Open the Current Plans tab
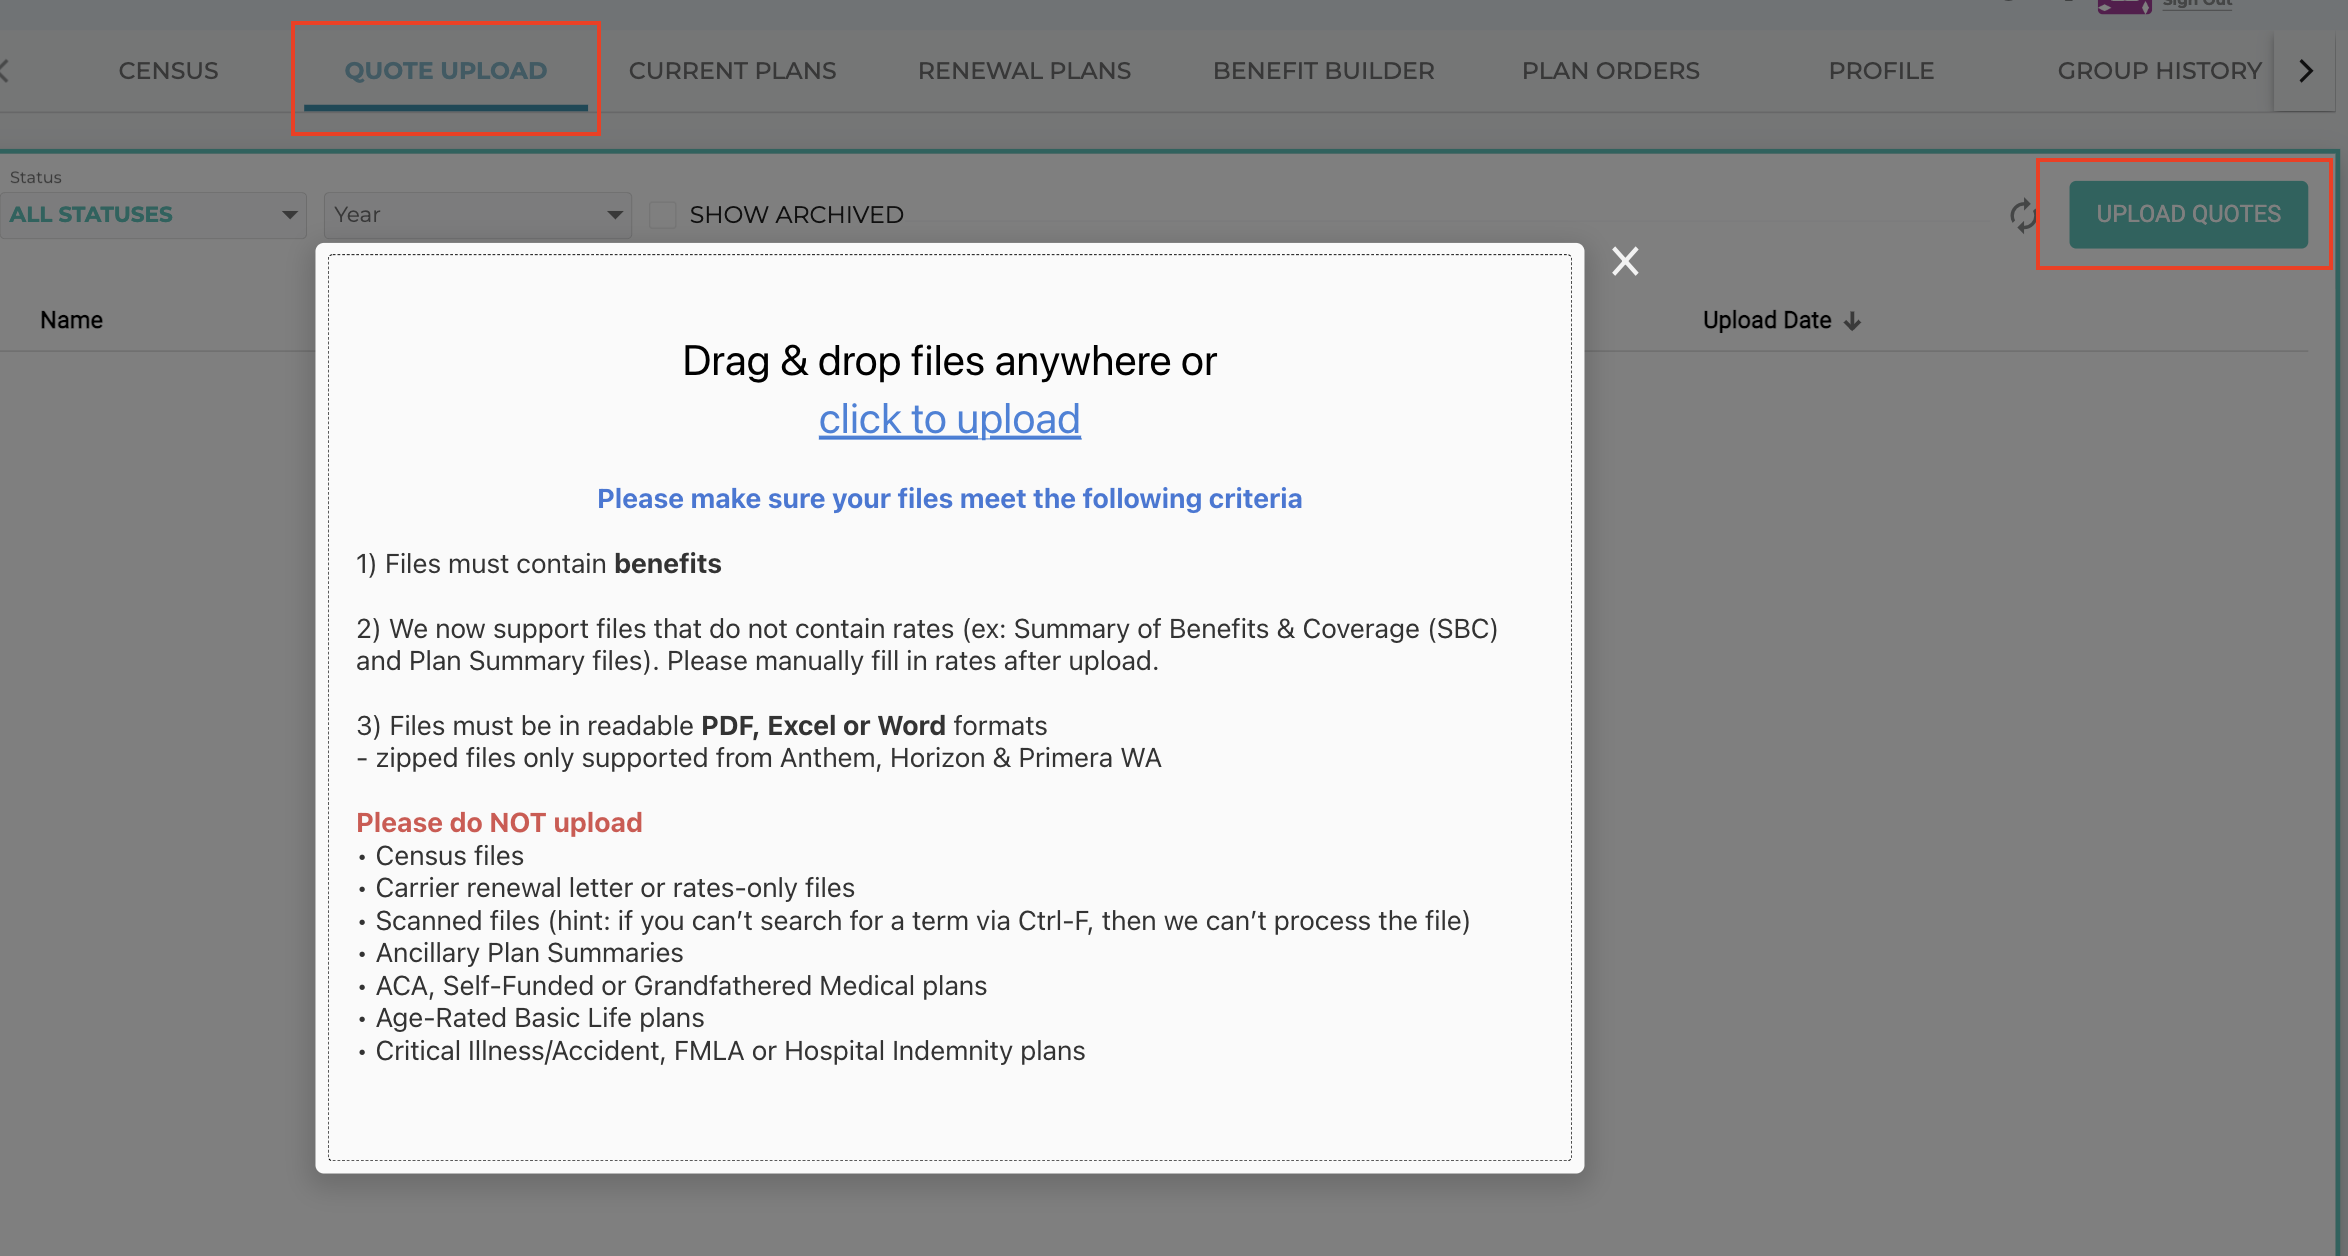 coord(732,71)
